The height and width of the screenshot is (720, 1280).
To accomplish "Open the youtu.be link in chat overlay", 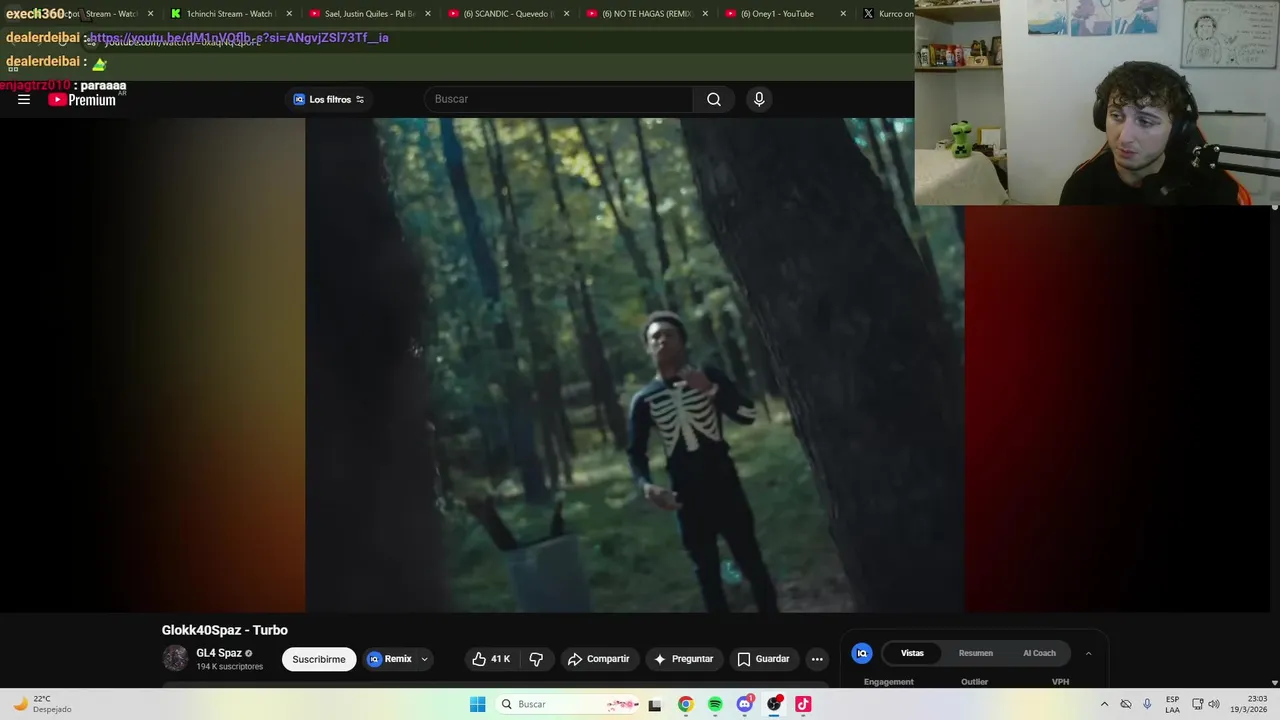I will tap(239, 38).
